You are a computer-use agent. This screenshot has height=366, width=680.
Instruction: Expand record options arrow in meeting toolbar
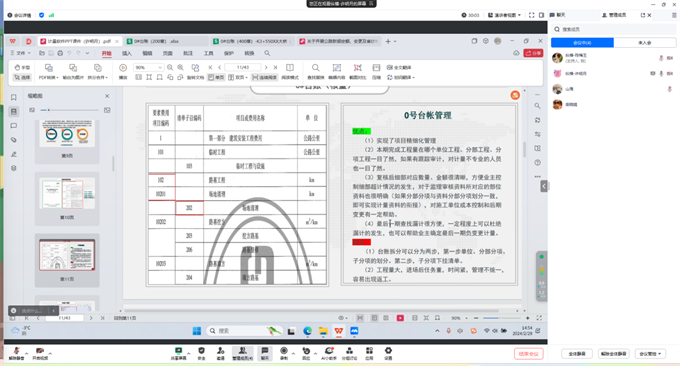[x=293, y=353]
